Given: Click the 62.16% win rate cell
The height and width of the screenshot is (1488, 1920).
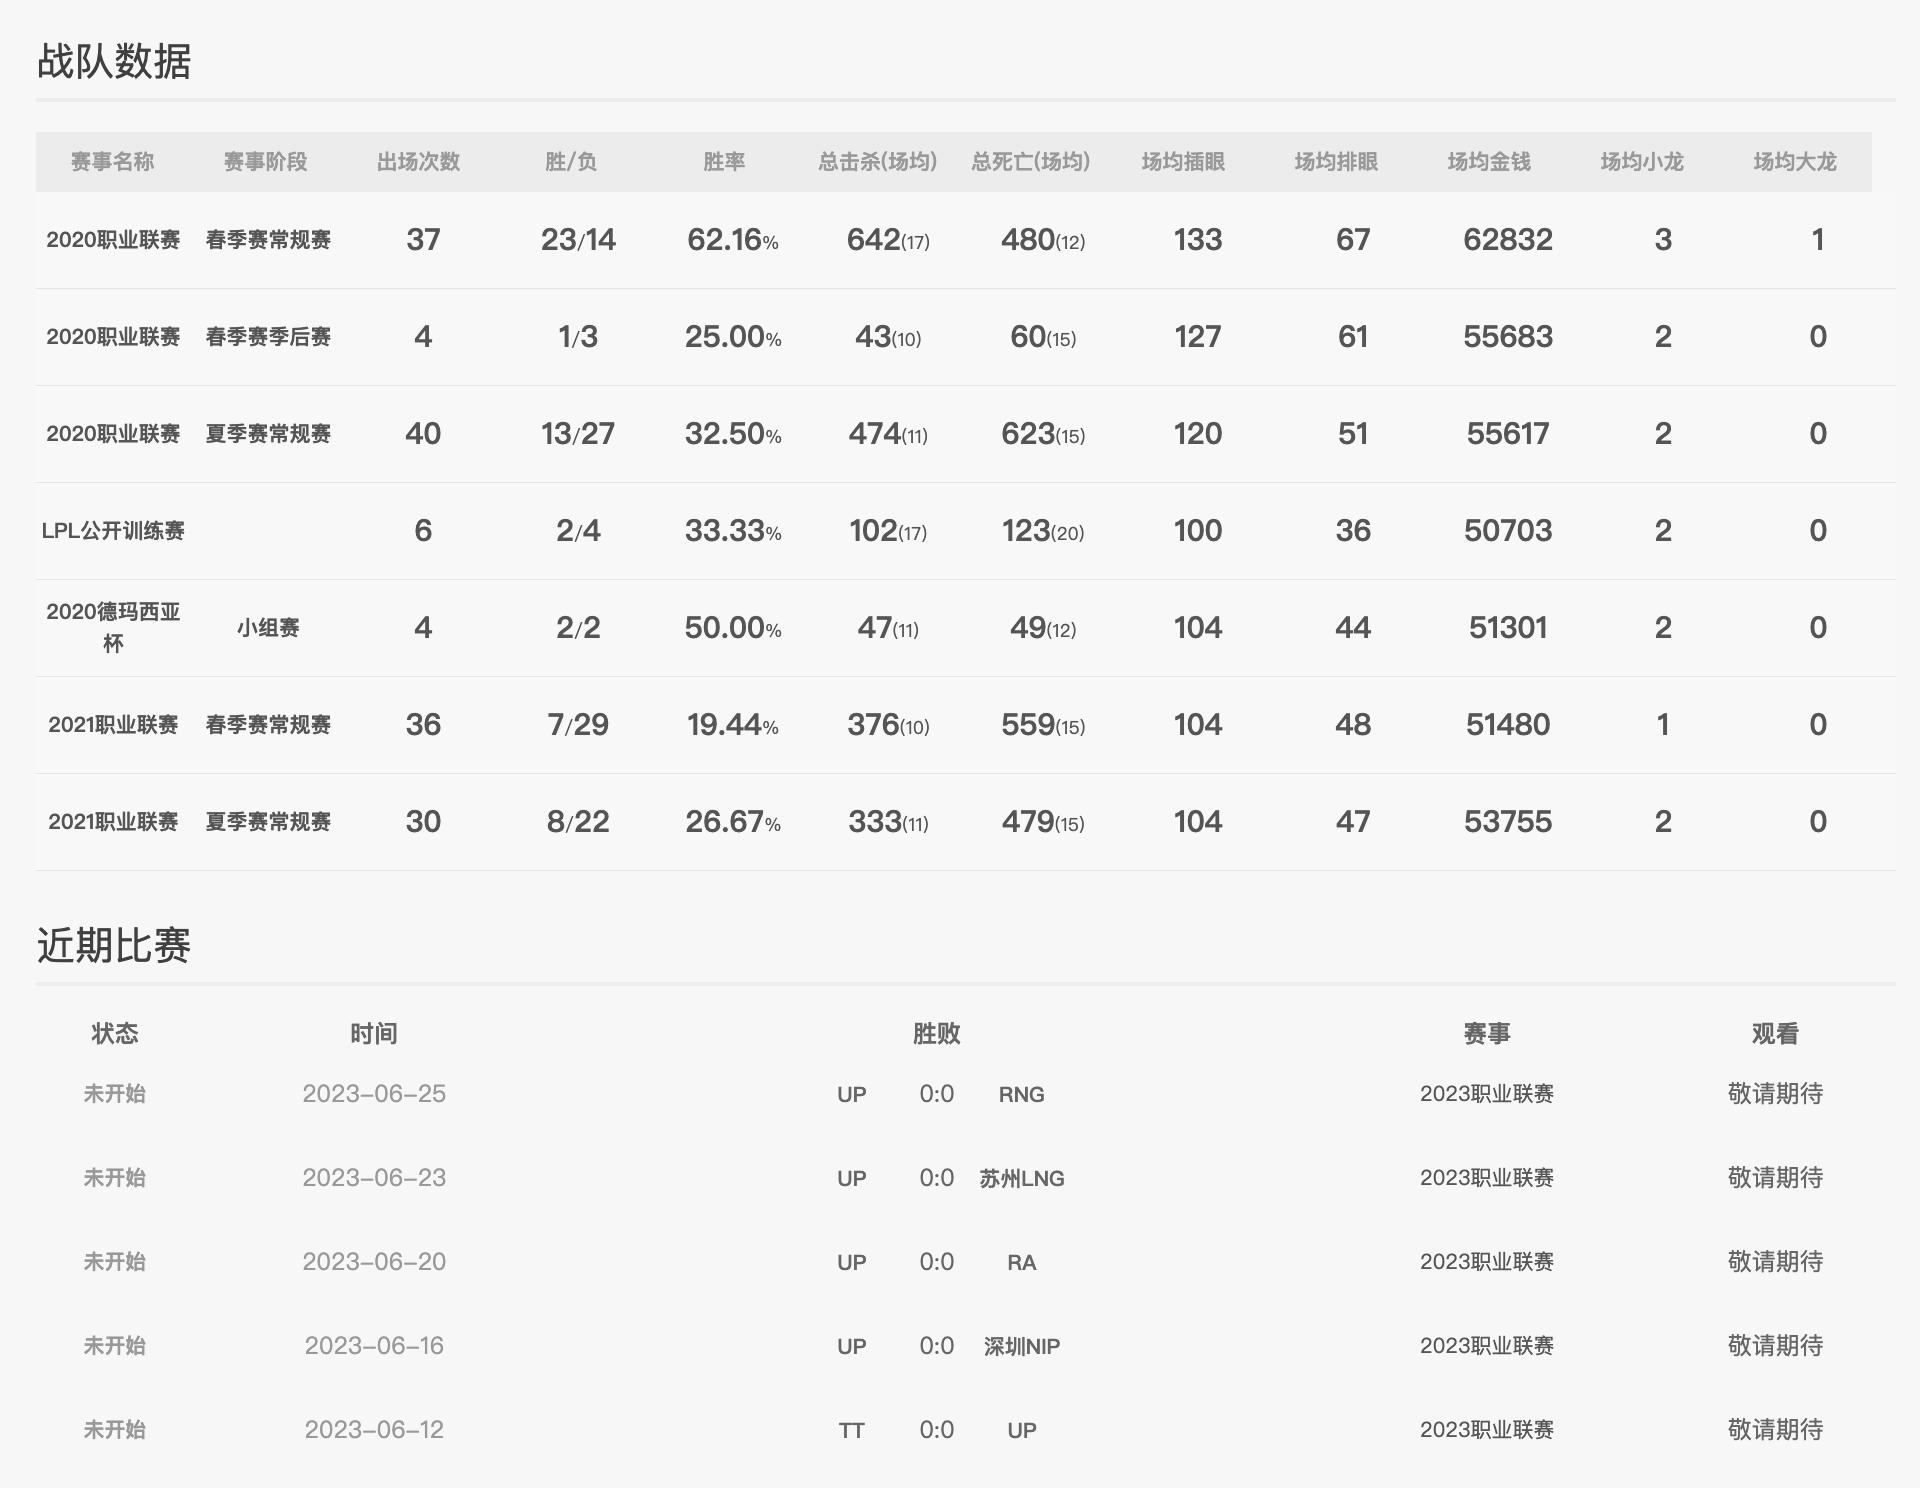Looking at the screenshot, I should tap(732, 240).
